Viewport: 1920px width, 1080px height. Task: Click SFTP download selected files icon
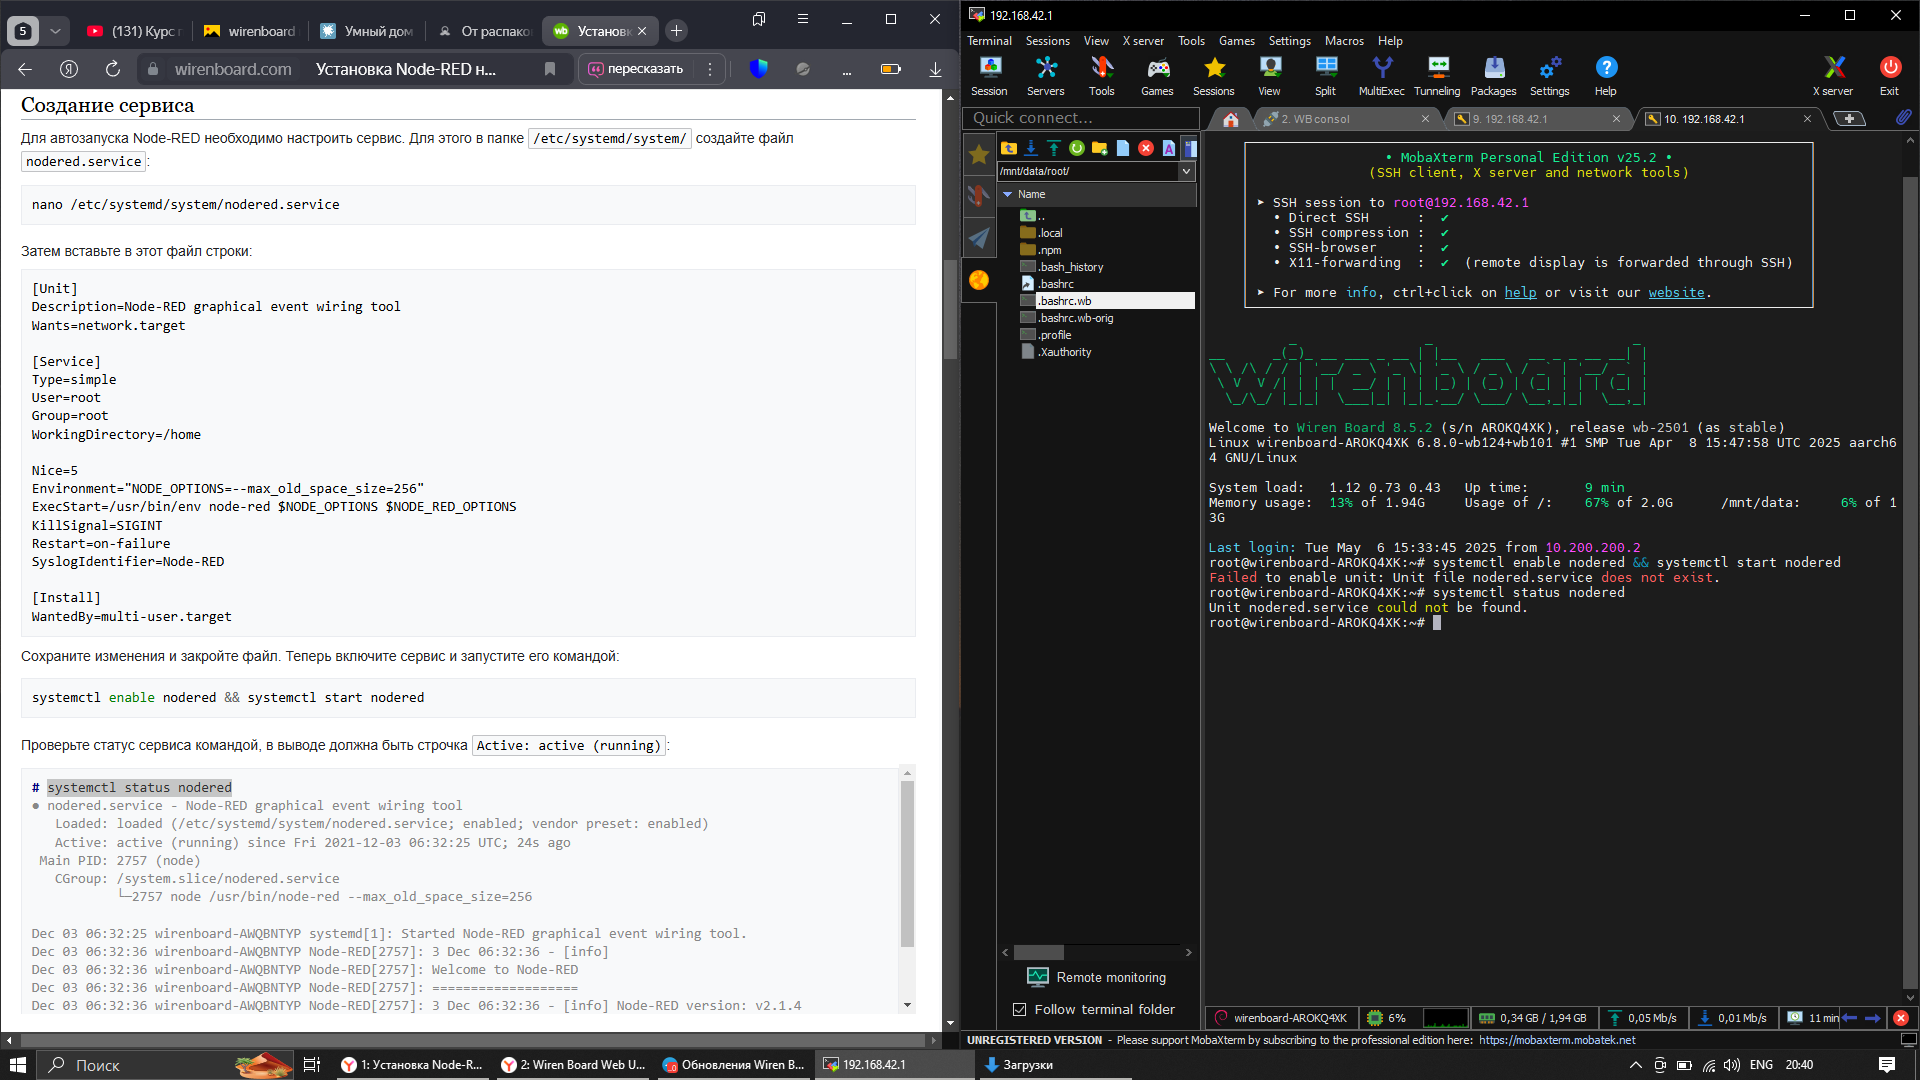point(1031,148)
